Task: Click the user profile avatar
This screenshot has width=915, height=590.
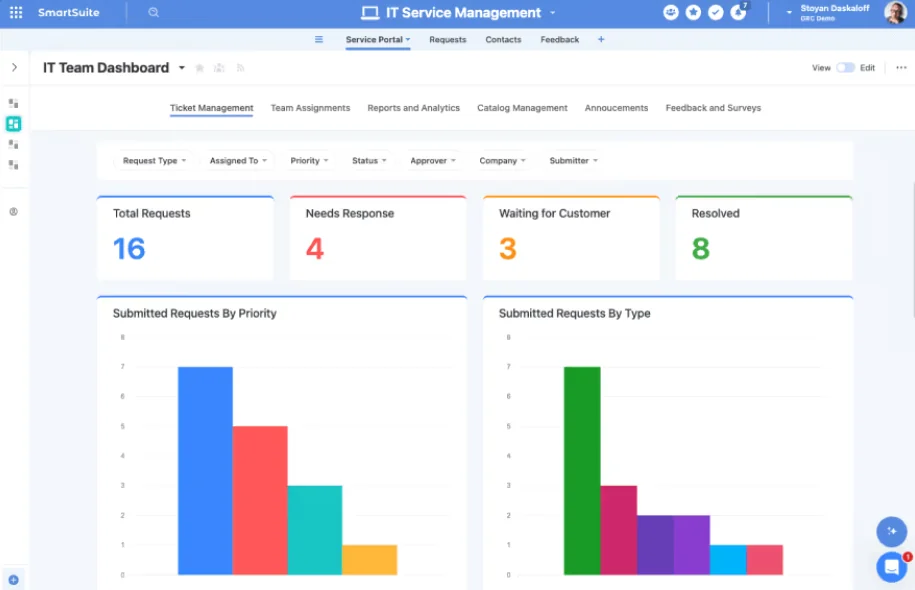Action: coord(896,12)
